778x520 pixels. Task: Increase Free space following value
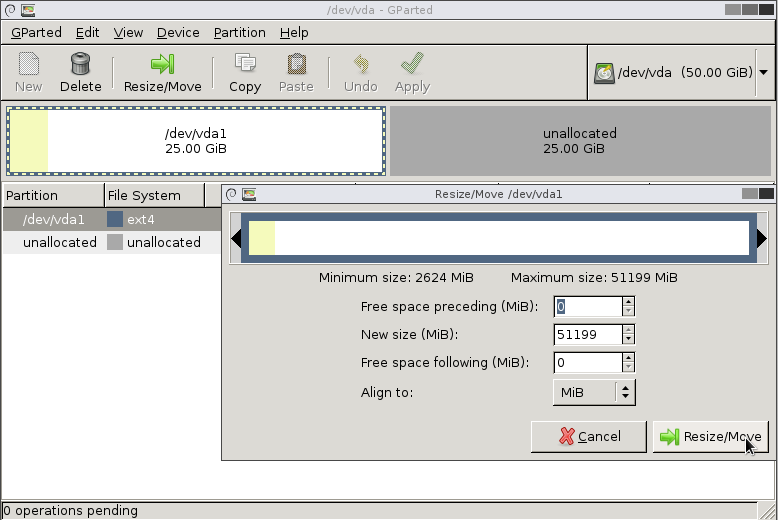pyautogui.click(x=629, y=358)
